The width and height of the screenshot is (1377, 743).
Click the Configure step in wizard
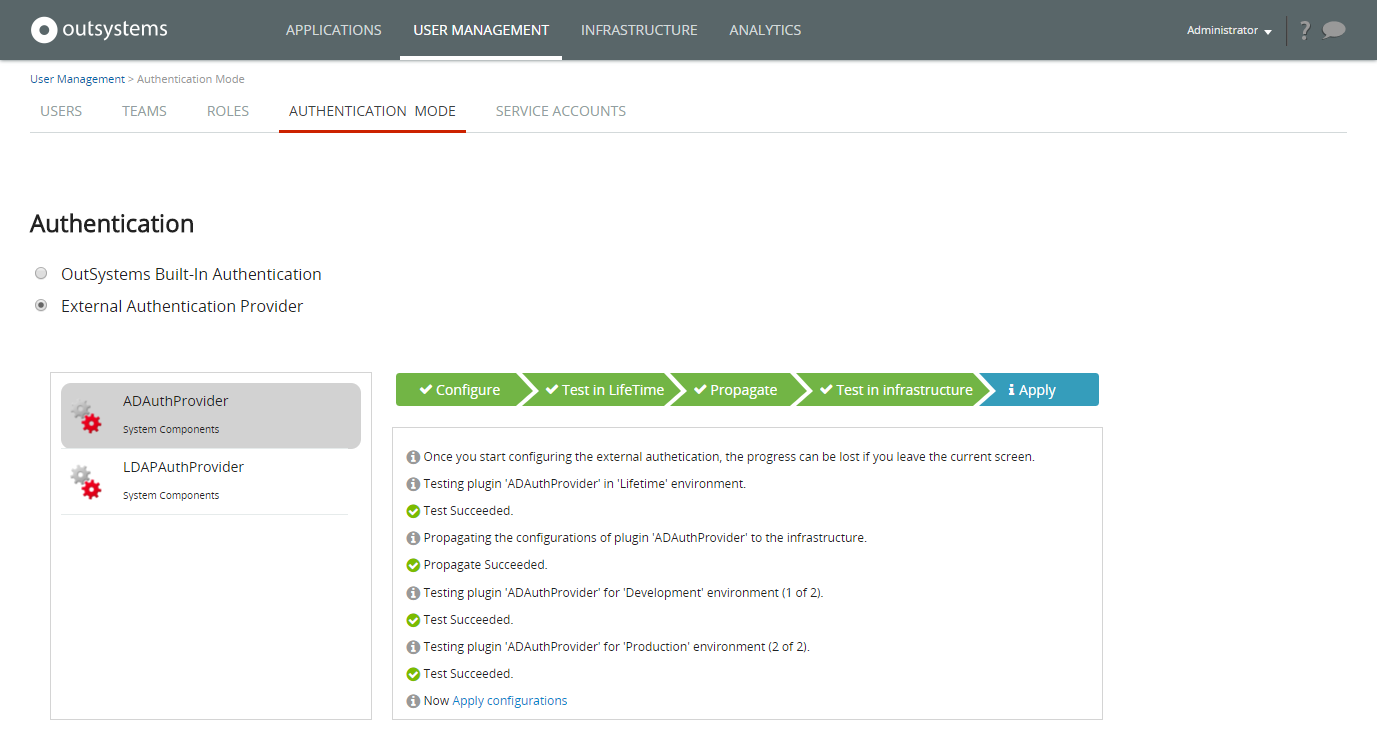point(459,390)
